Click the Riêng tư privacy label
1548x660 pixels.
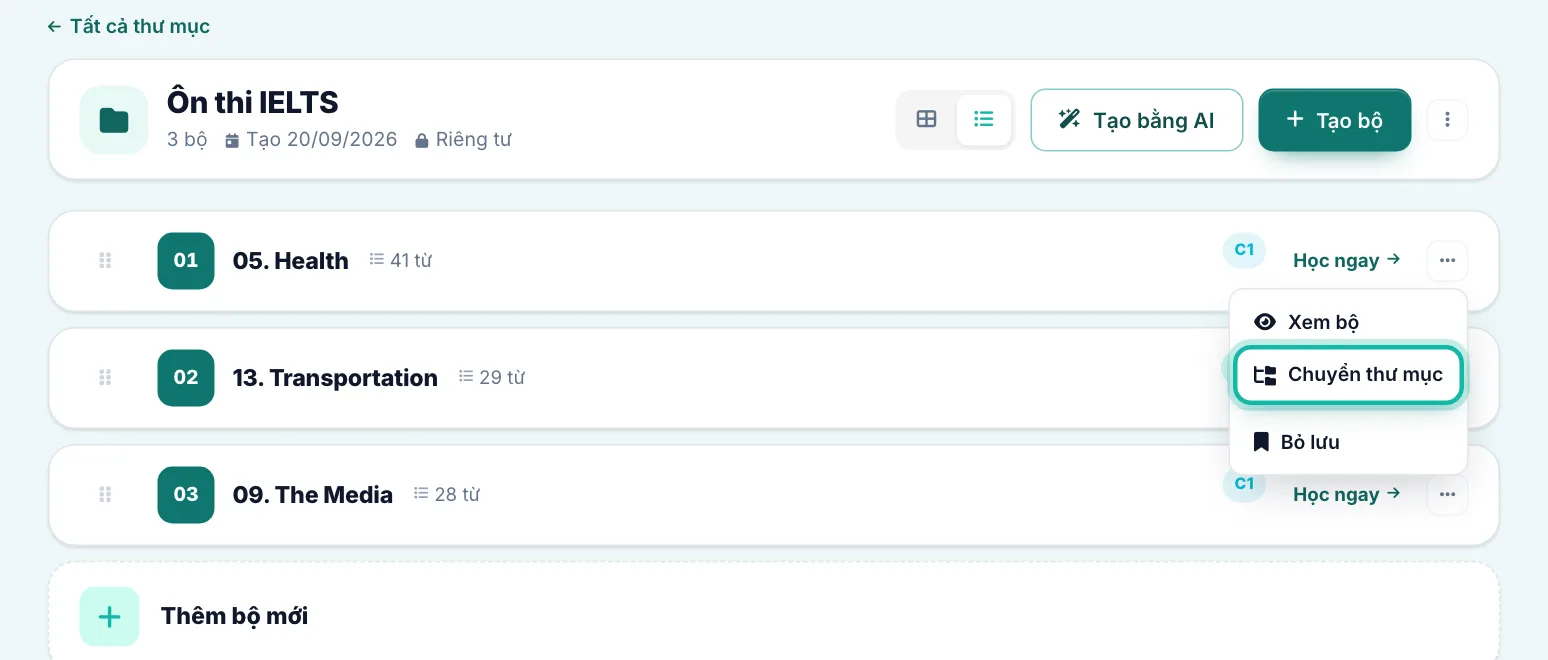point(463,140)
